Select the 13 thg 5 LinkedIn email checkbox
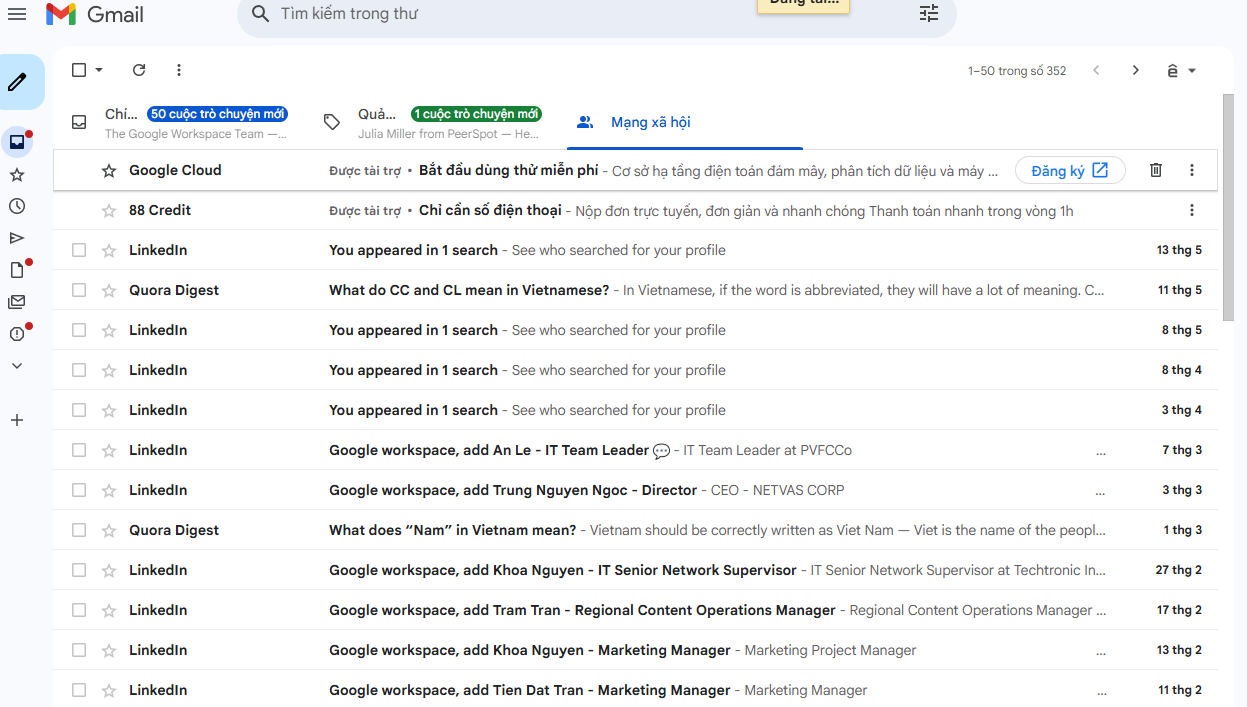 79,250
